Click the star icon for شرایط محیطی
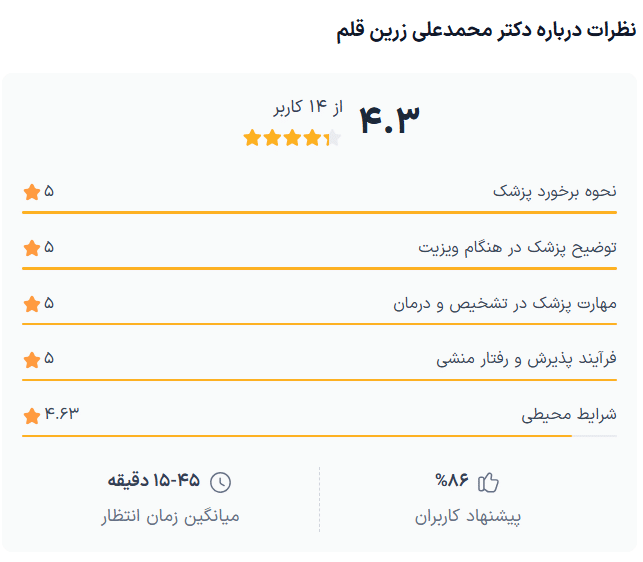This screenshot has height=562, width=643. pos(31,415)
